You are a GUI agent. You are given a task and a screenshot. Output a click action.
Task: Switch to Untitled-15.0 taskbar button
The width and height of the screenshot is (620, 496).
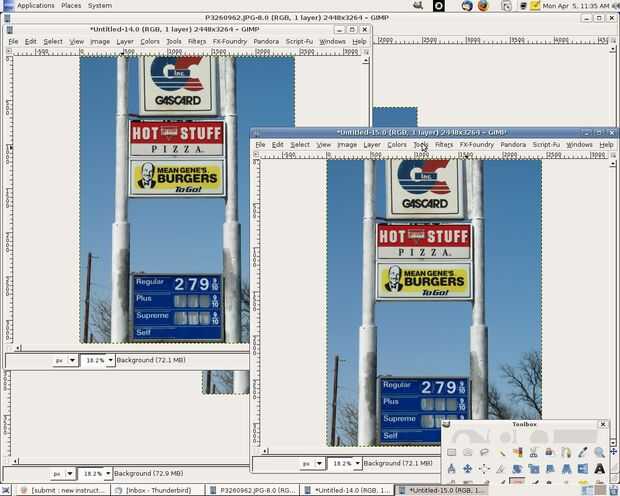[443, 490]
